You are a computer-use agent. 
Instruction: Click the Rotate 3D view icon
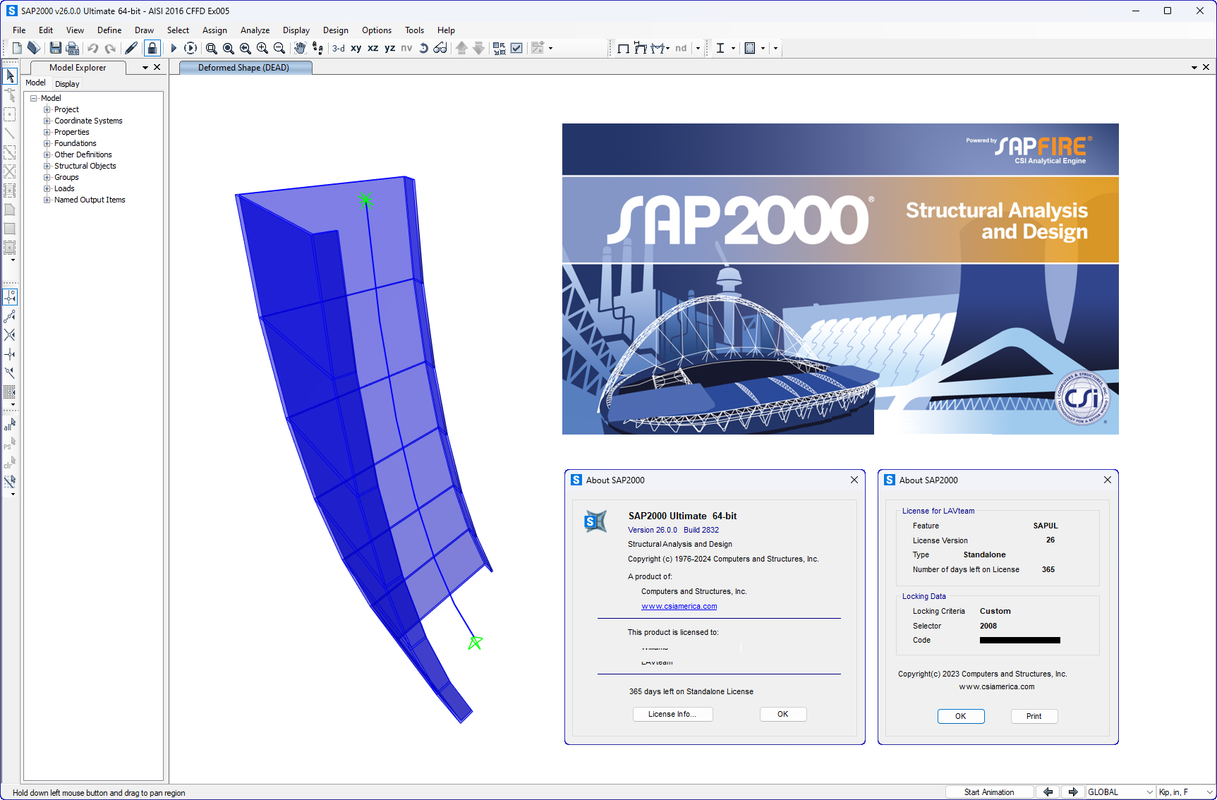point(423,48)
